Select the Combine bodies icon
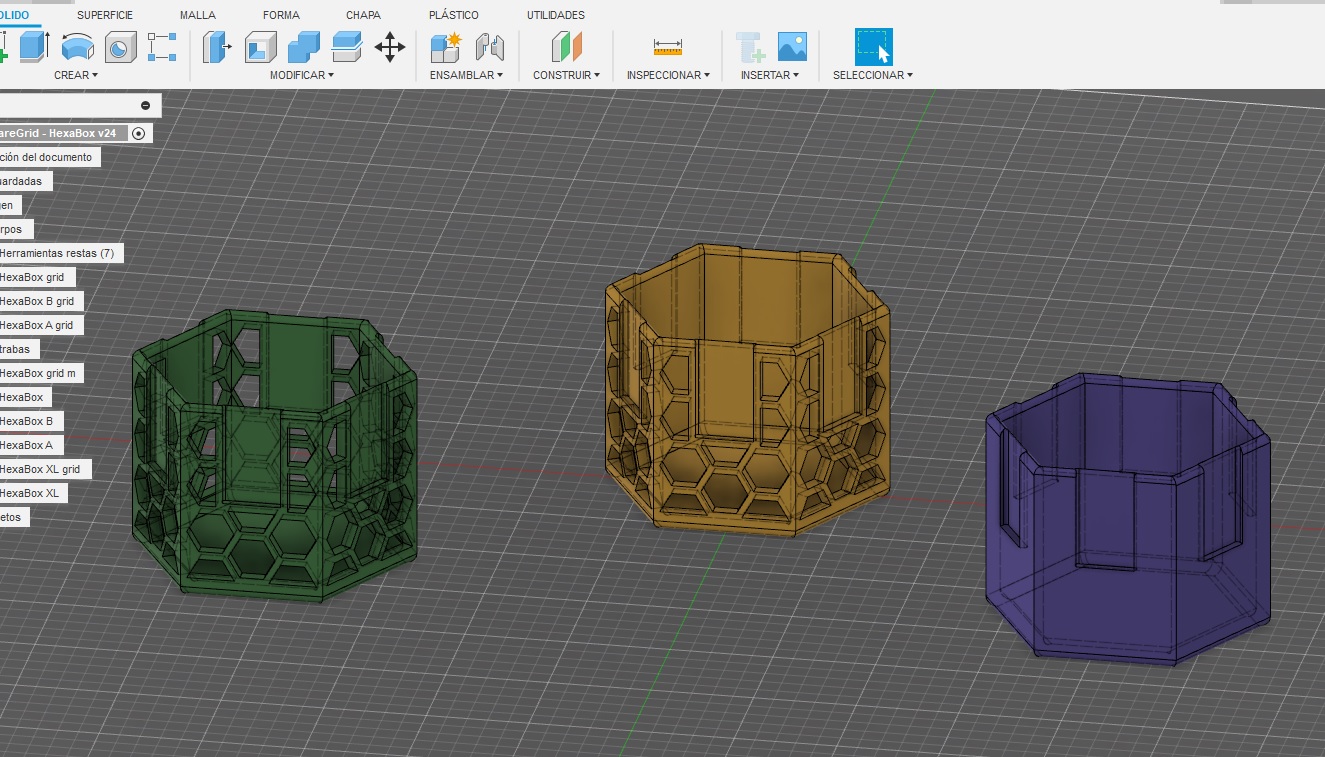The image size is (1325, 757). click(304, 47)
